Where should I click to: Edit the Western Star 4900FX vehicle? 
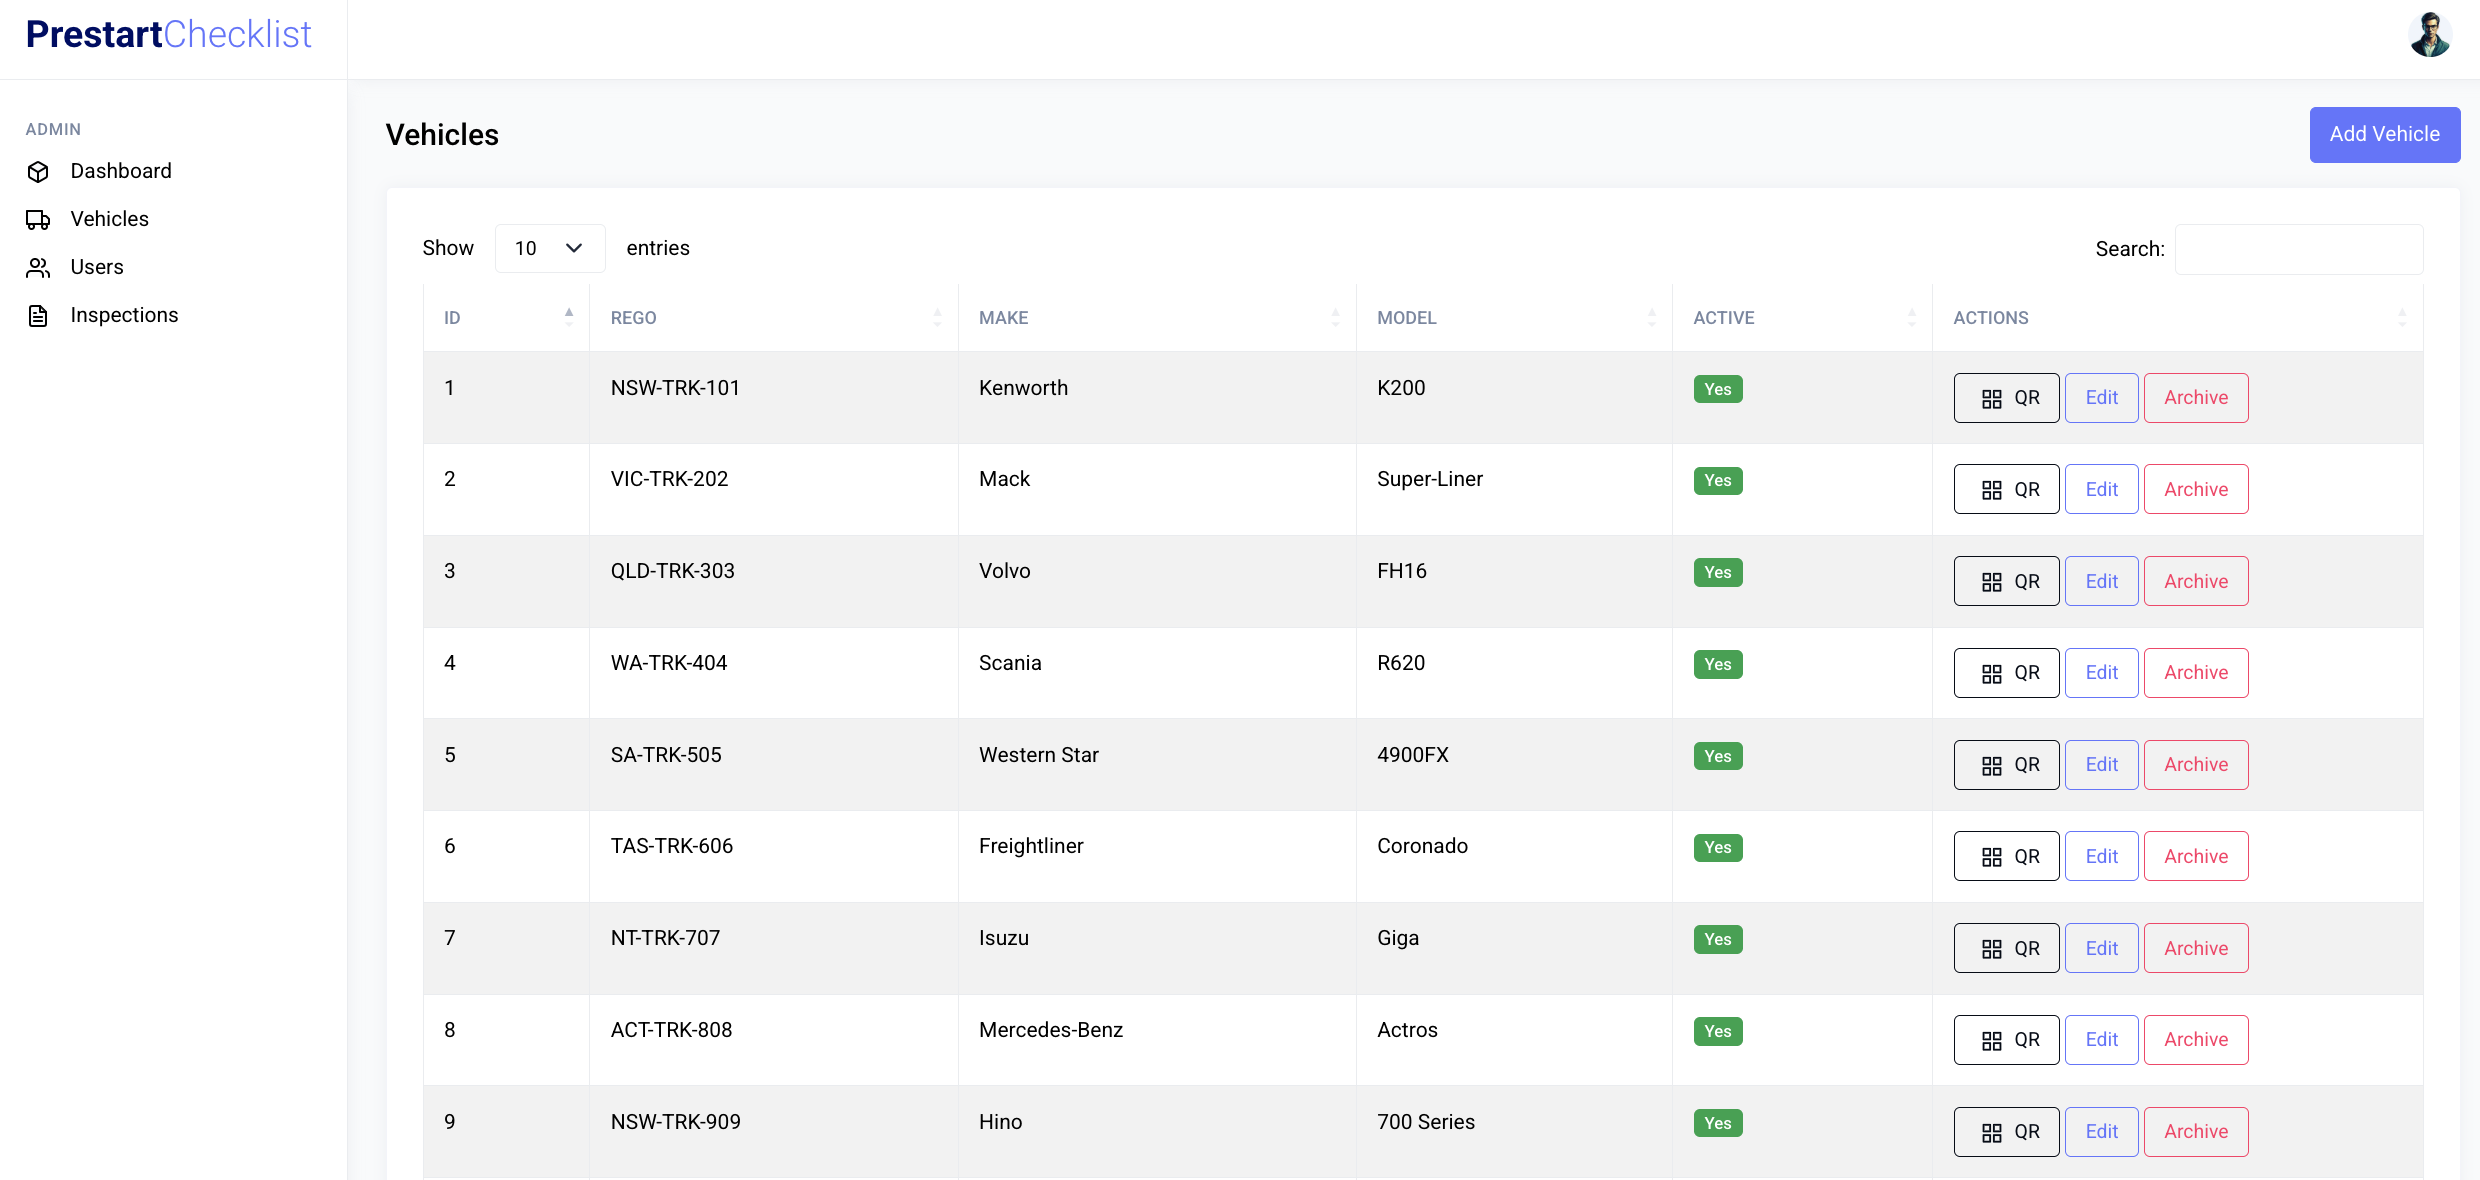[2101, 765]
